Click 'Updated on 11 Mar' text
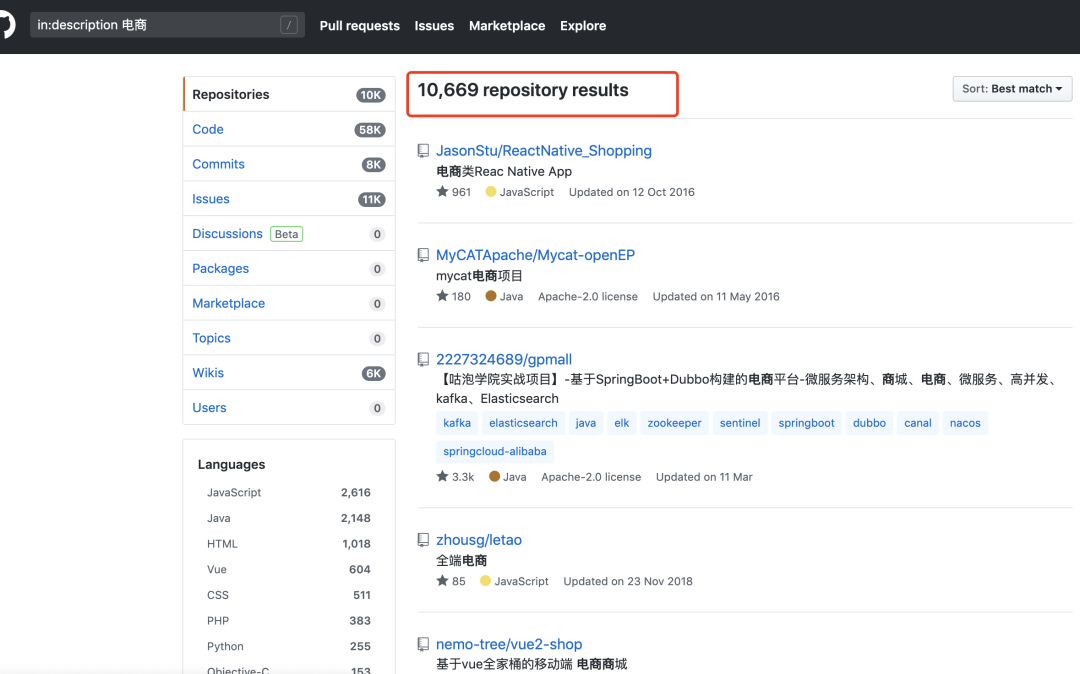This screenshot has height=674, width=1080. coord(704,477)
